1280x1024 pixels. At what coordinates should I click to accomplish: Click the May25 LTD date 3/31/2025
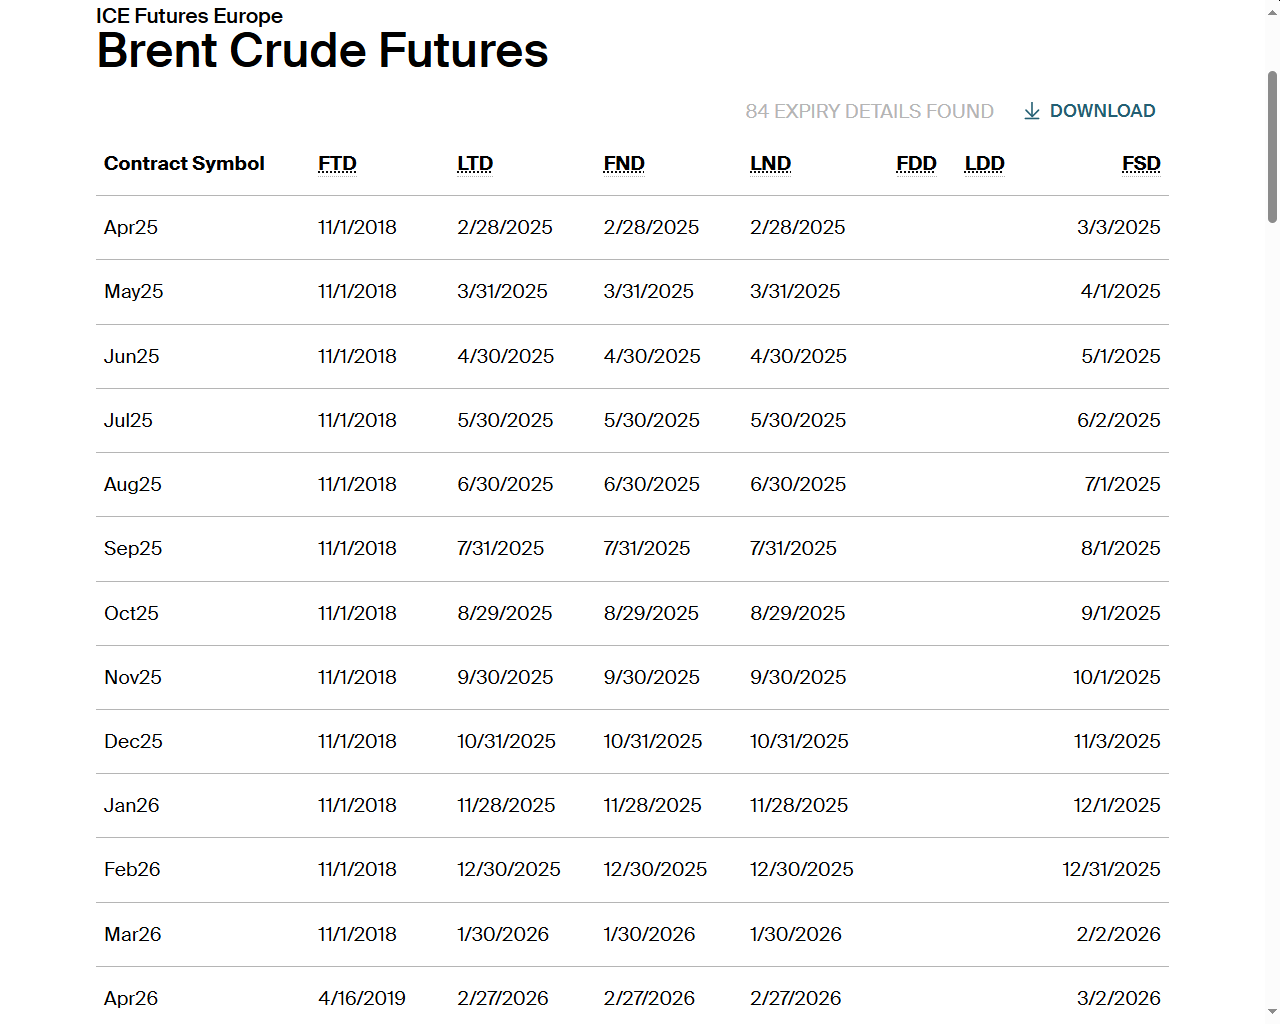[502, 291]
